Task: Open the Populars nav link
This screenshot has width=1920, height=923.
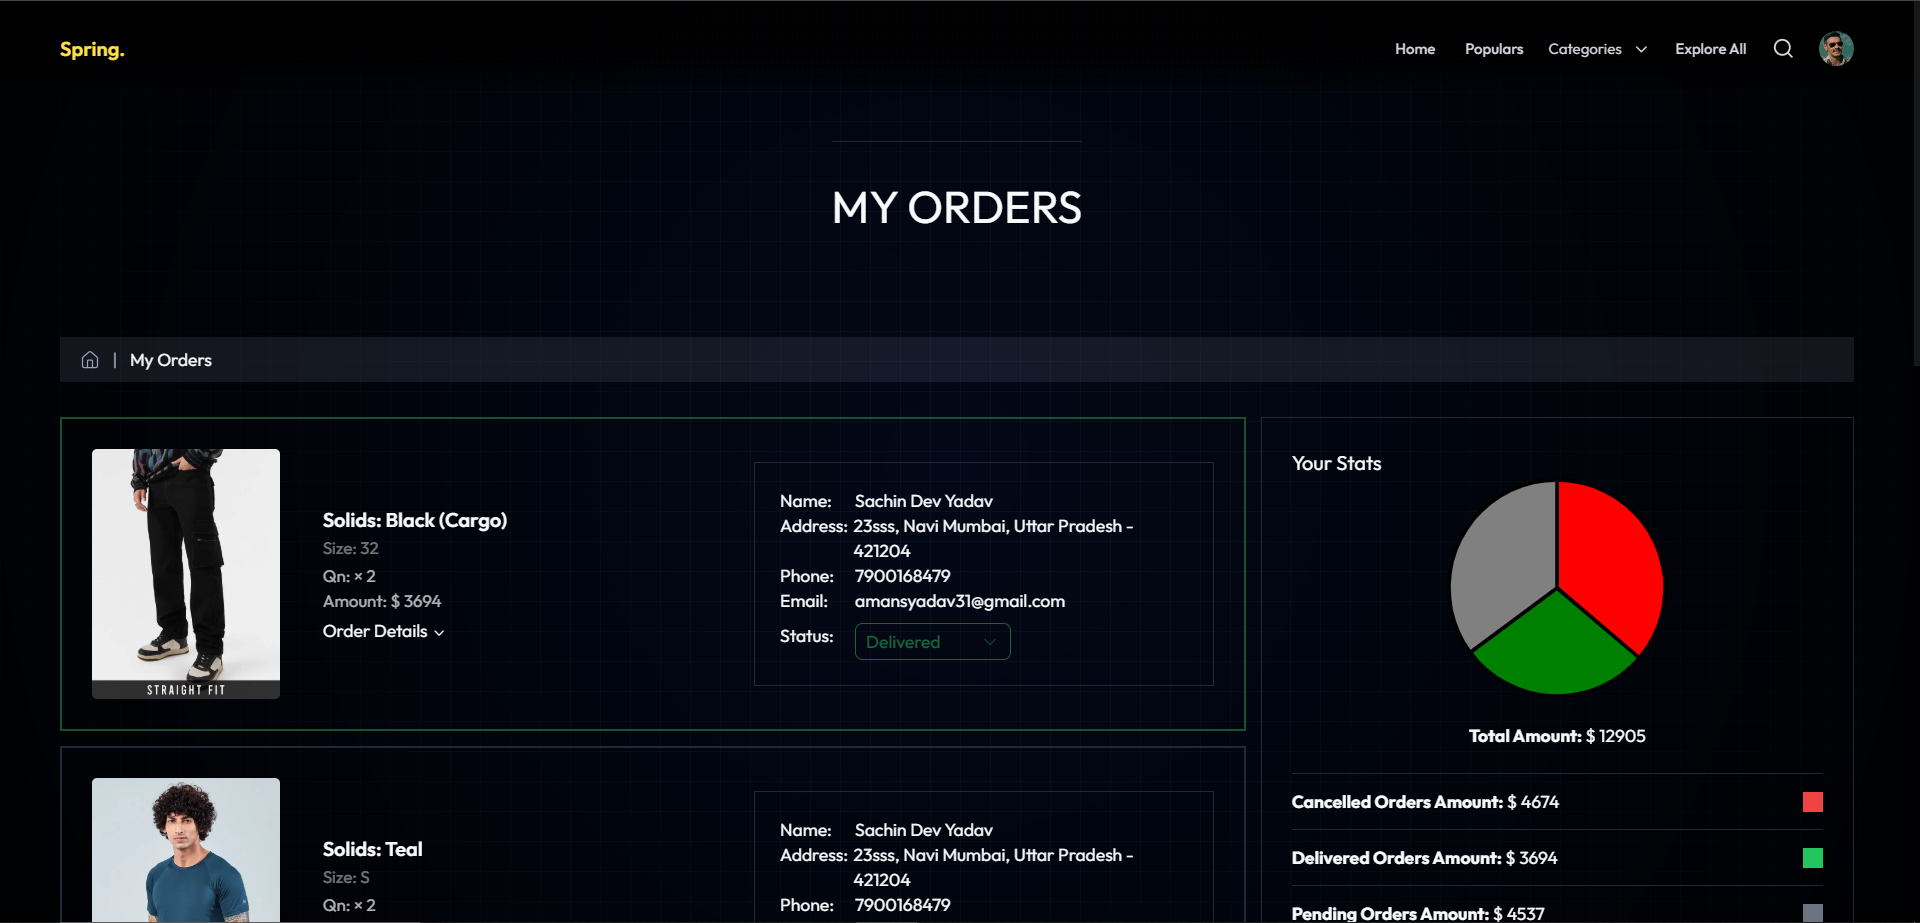Action: pyautogui.click(x=1494, y=49)
